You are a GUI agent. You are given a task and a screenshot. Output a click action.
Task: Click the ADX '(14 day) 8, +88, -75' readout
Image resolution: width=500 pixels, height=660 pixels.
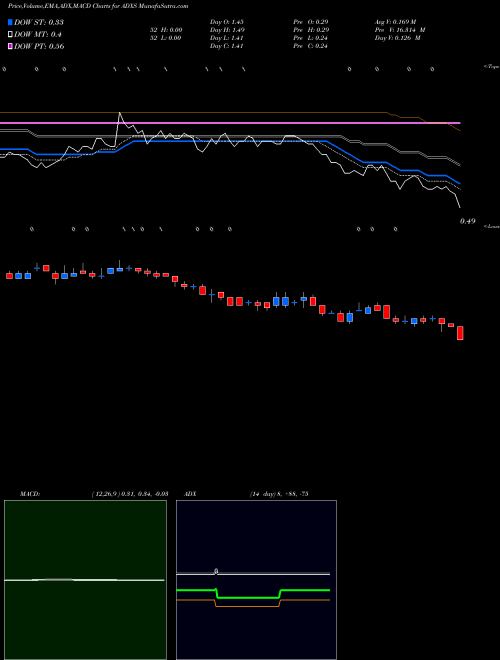[x=279, y=494]
